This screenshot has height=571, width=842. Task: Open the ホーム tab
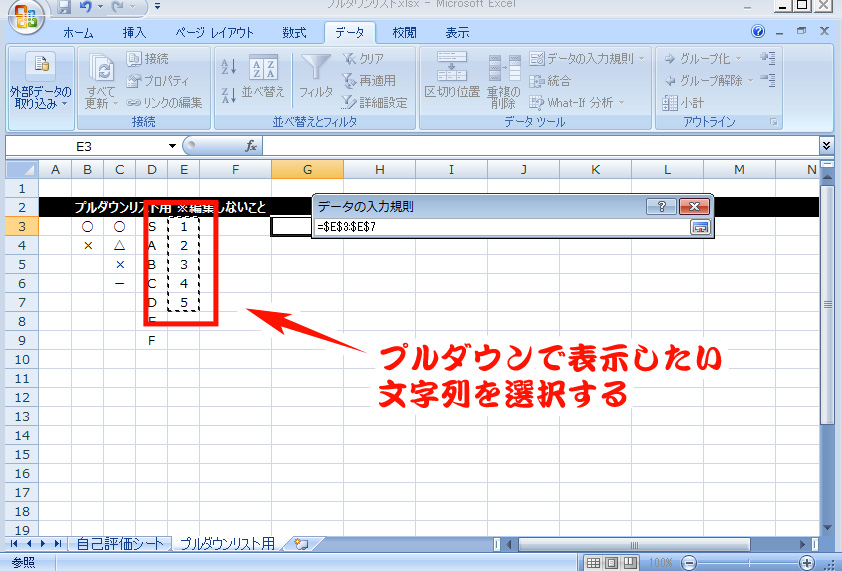pyautogui.click(x=78, y=33)
